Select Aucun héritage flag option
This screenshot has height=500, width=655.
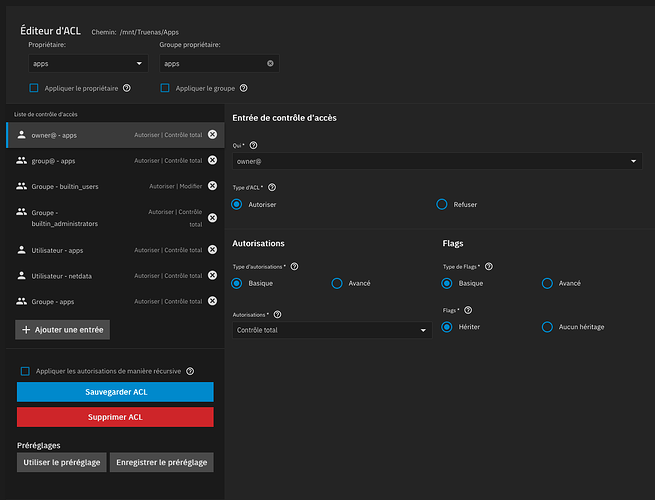547,327
